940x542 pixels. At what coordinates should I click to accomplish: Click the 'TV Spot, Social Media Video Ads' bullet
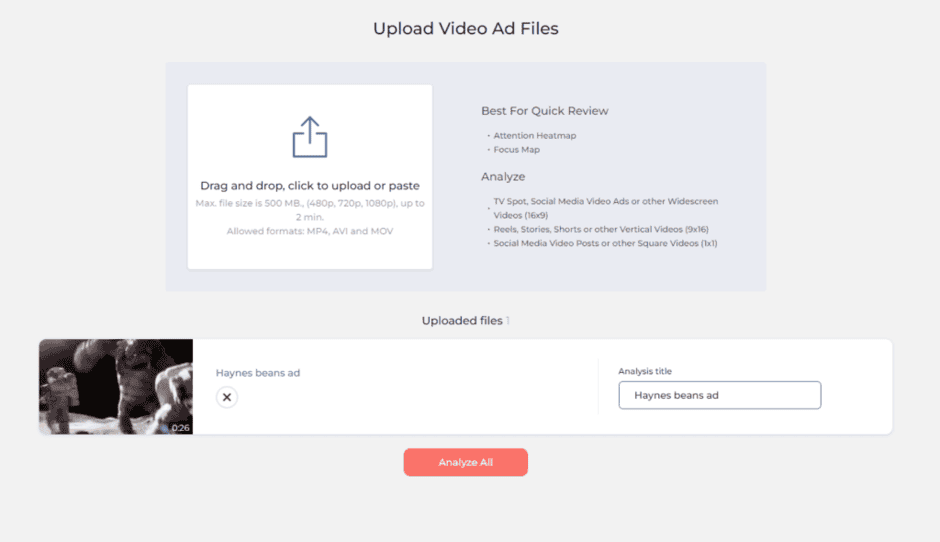pyautogui.click(x=605, y=208)
